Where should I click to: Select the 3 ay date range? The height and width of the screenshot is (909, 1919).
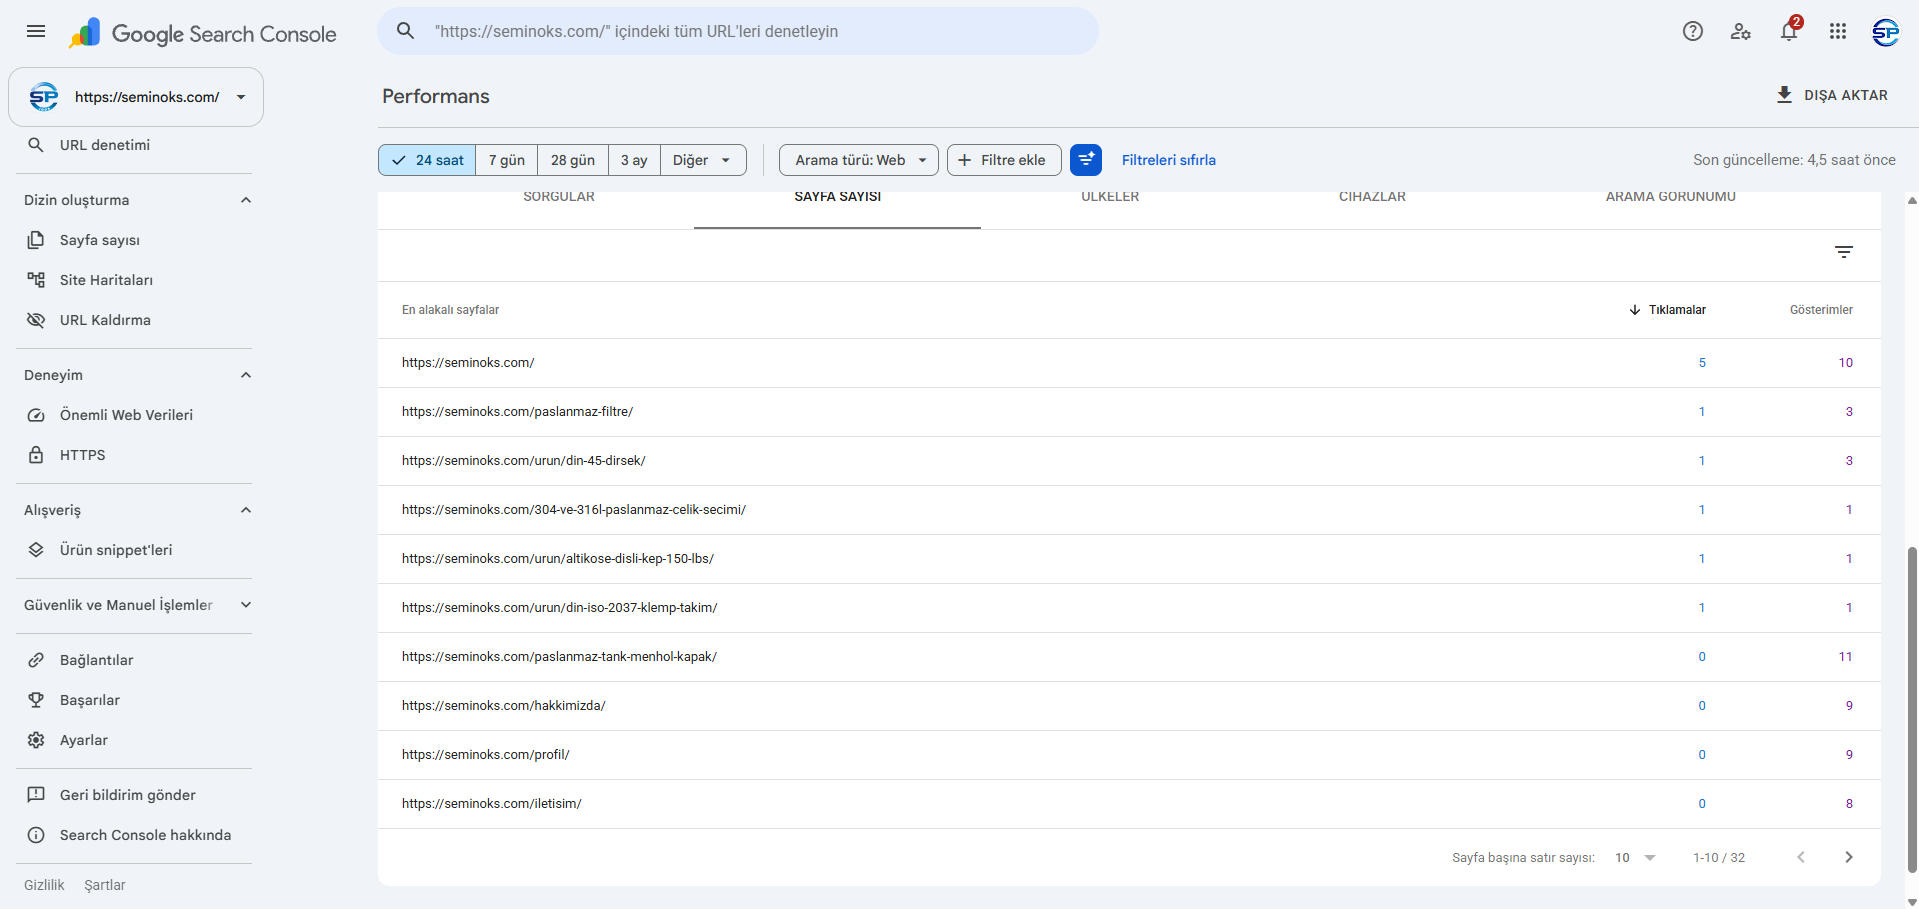point(634,160)
